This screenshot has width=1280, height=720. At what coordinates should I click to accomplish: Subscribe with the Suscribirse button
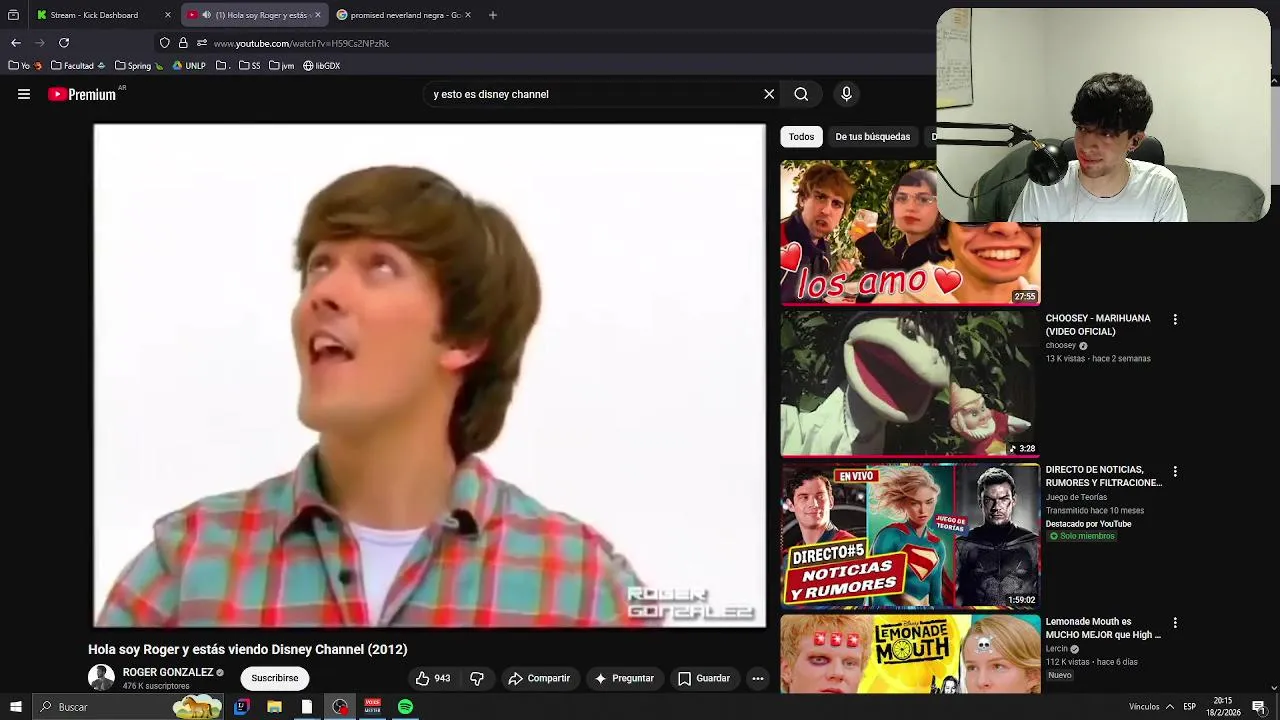274,678
